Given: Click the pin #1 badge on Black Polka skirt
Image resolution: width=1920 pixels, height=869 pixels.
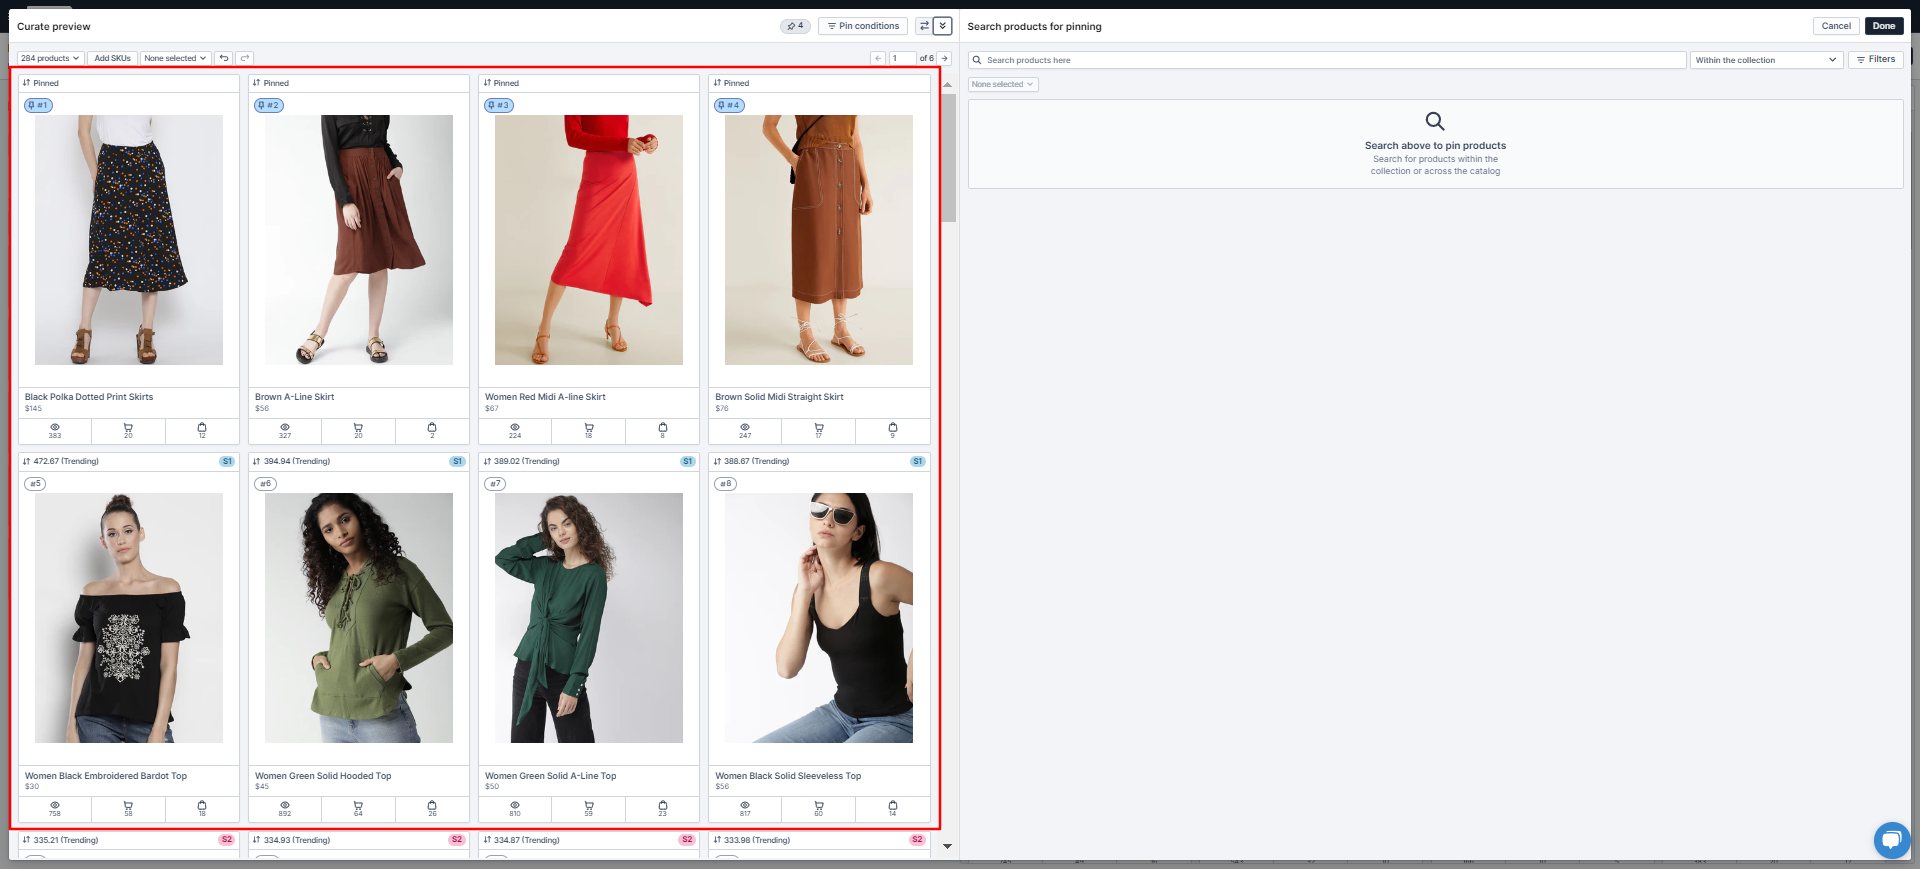Looking at the screenshot, I should 38,105.
